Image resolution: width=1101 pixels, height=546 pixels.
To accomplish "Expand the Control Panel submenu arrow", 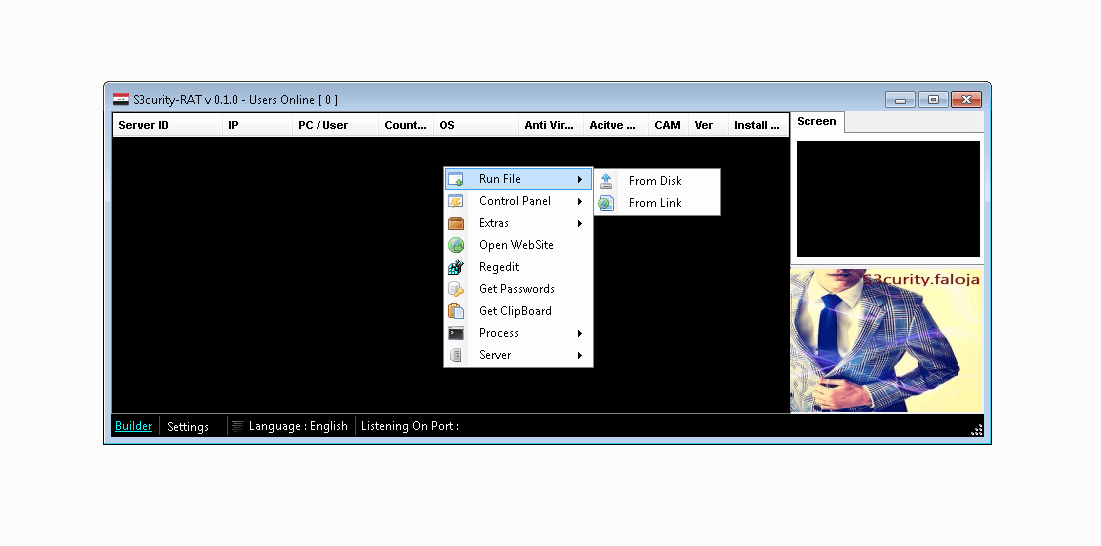I will point(580,201).
